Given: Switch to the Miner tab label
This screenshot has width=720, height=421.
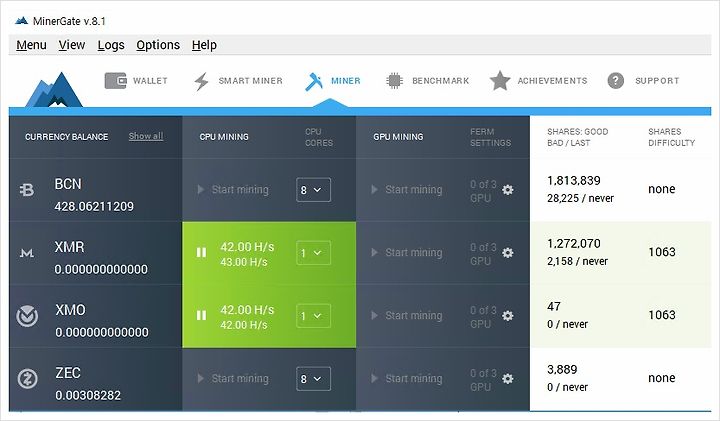Looking at the screenshot, I should 346,81.
